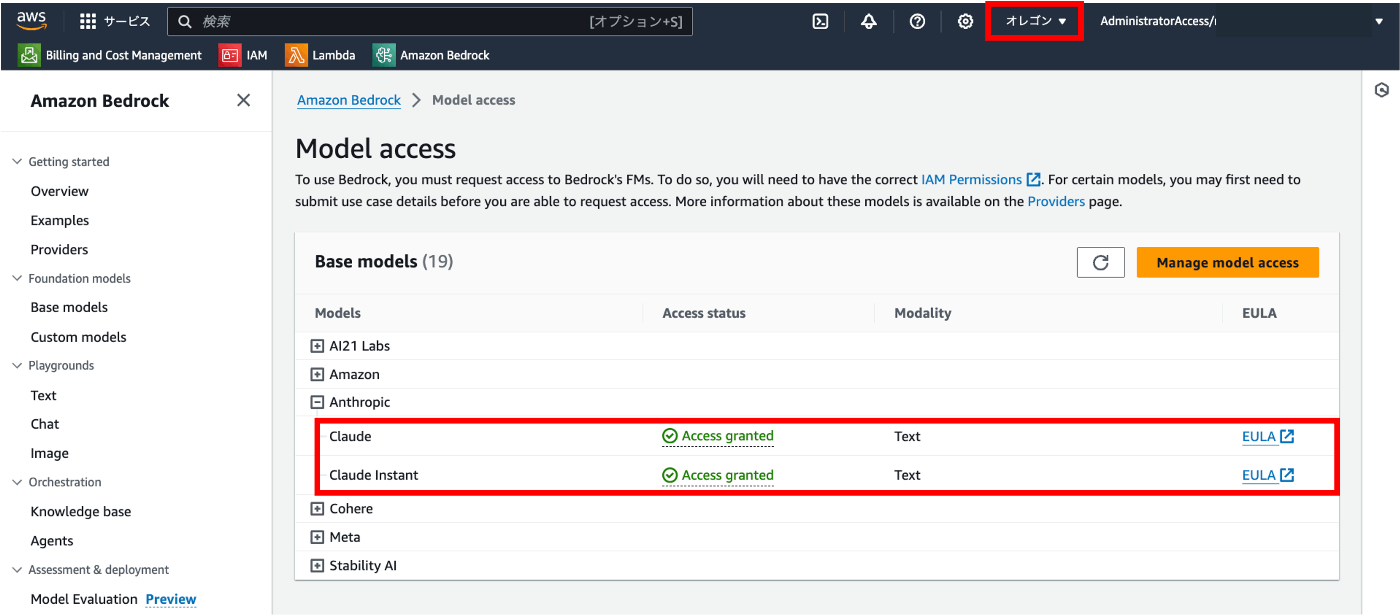Collapse the Assessment & deployment sidebar section
This screenshot has width=1400, height=616.
click(17, 569)
